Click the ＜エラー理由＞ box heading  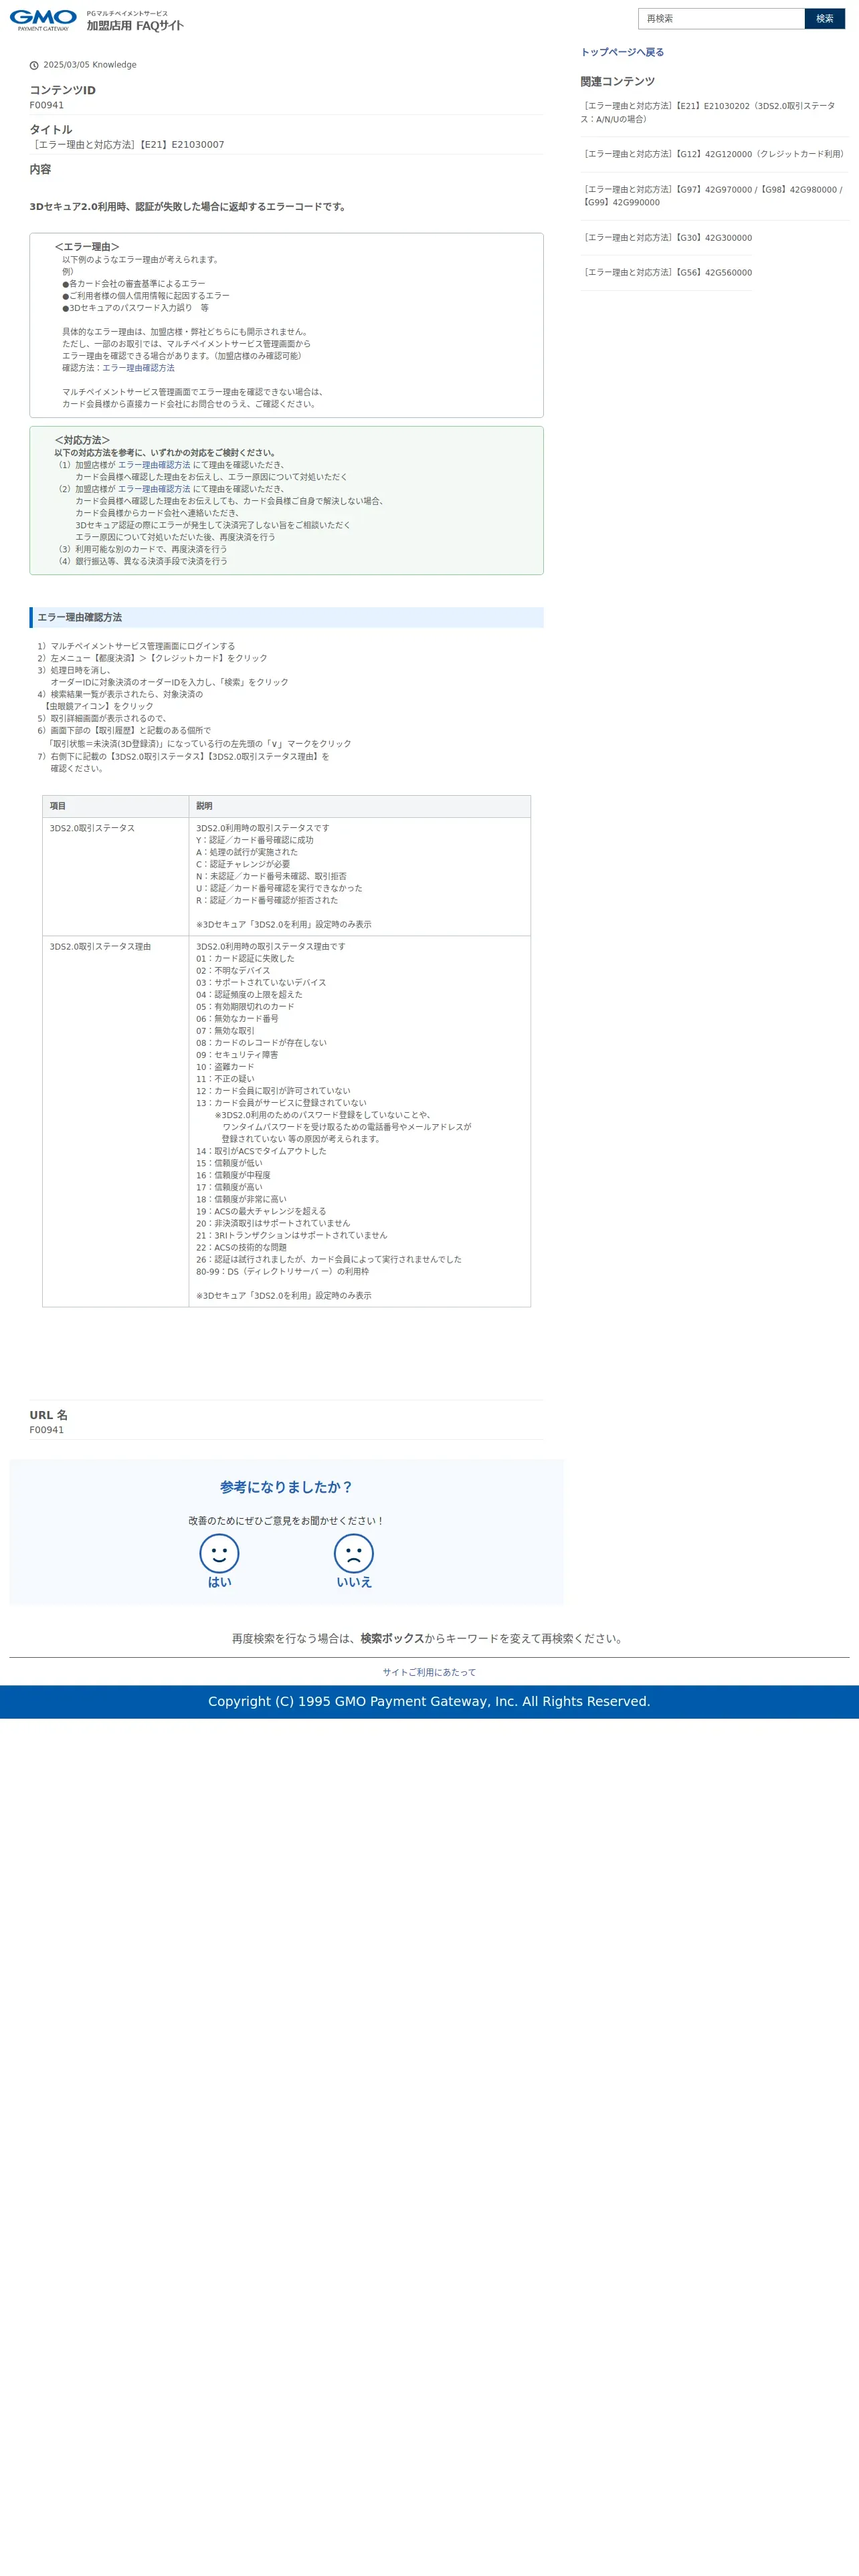point(87,247)
